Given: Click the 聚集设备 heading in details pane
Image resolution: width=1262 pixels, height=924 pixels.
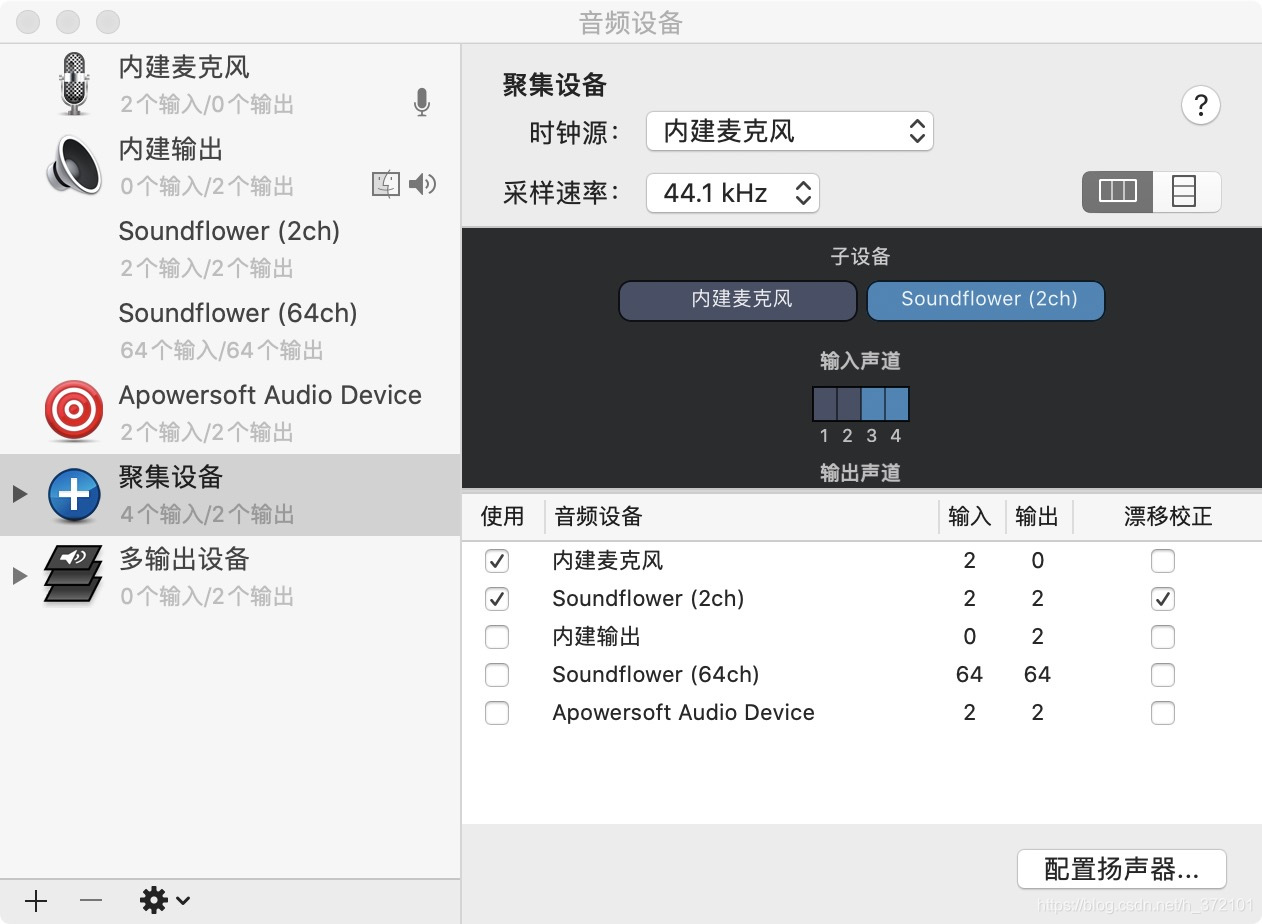Looking at the screenshot, I should [x=555, y=85].
